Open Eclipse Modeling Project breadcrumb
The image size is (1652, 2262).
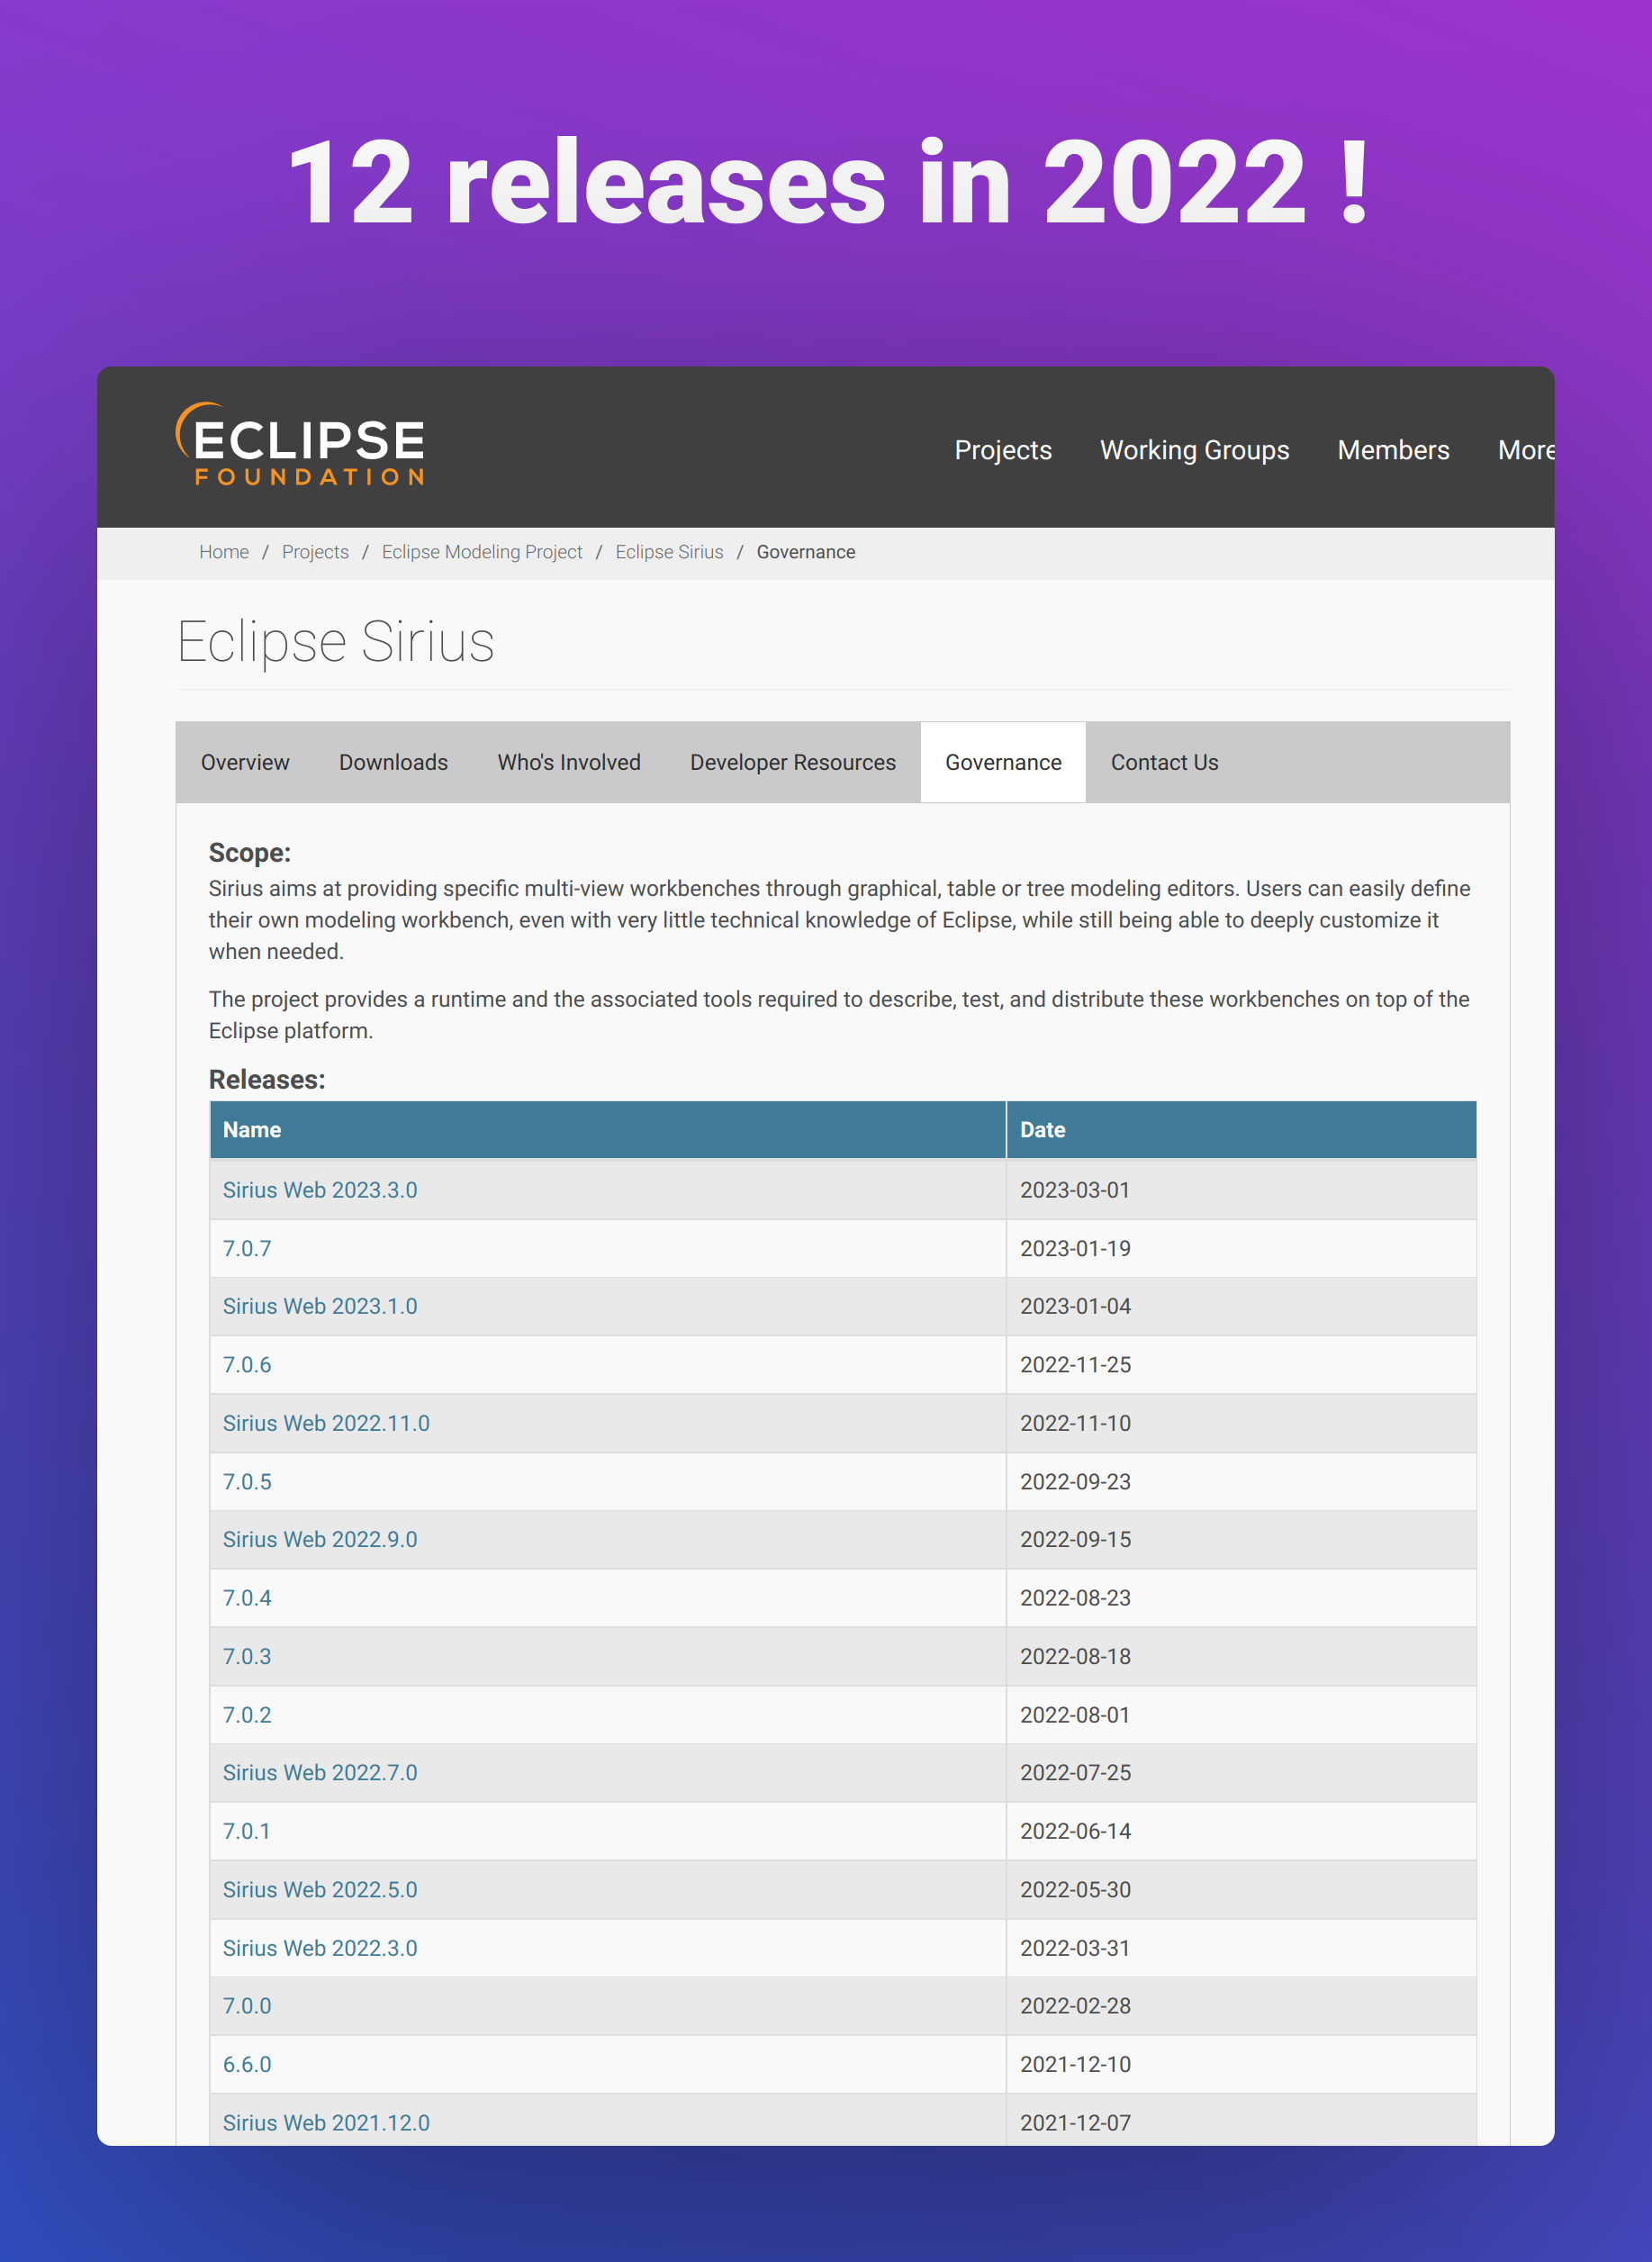tap(482, 552)
